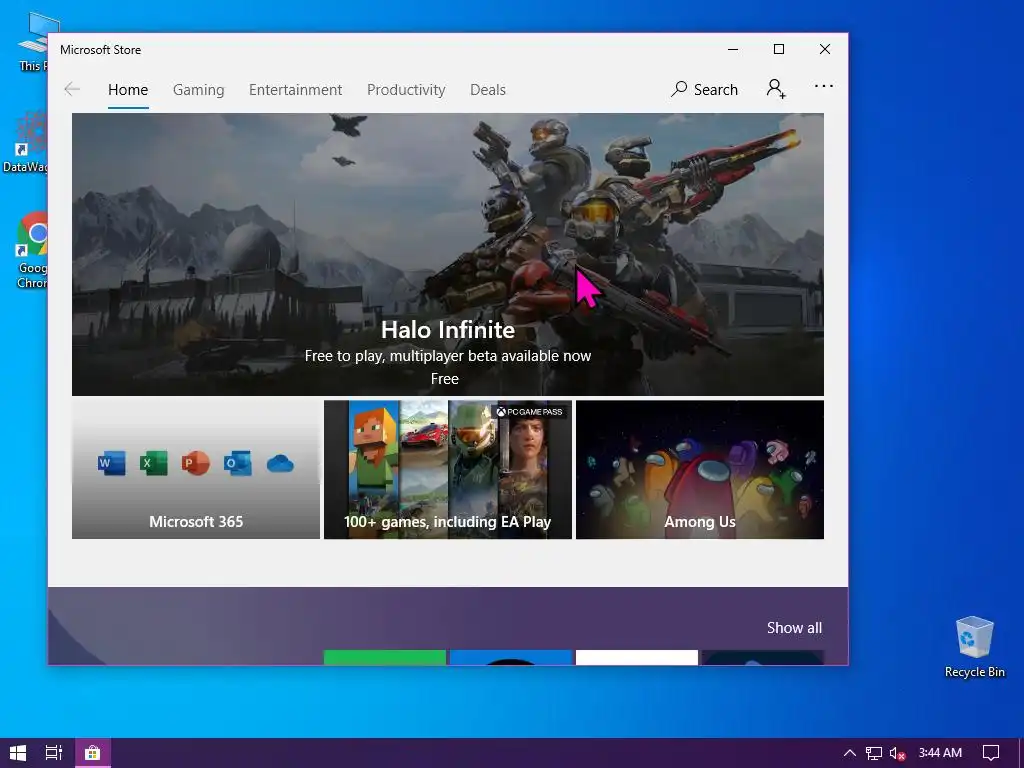The width and height of the screenshot is (1024, 768).
Task: Click the Search button
Action: tap(705, 89)
